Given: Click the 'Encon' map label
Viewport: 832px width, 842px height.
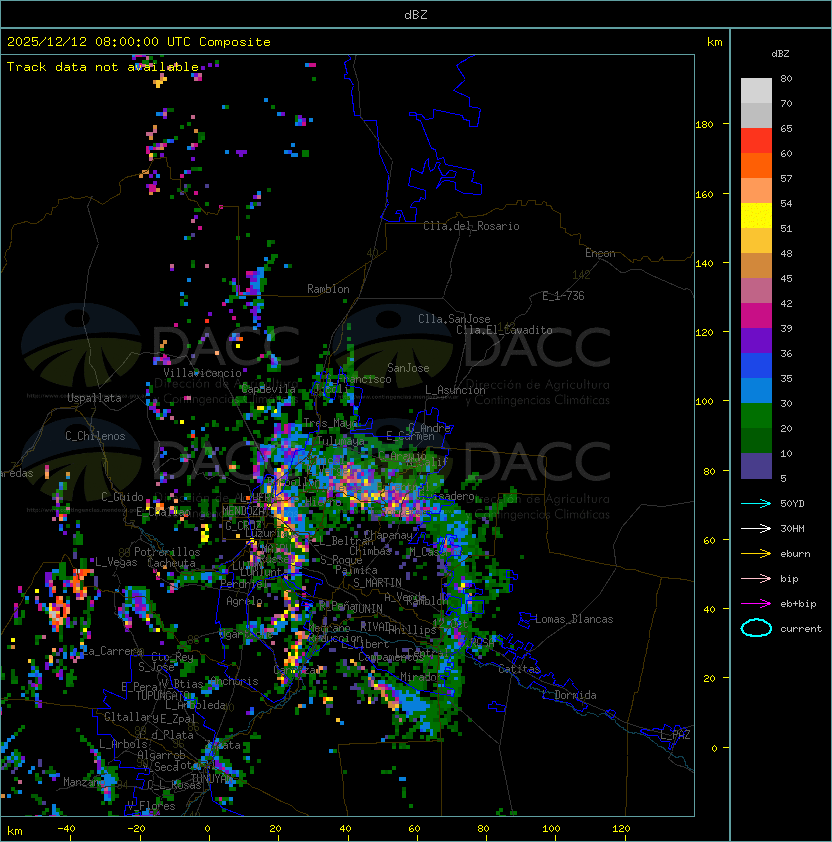Looking at the screenshot, I should 600,253.
